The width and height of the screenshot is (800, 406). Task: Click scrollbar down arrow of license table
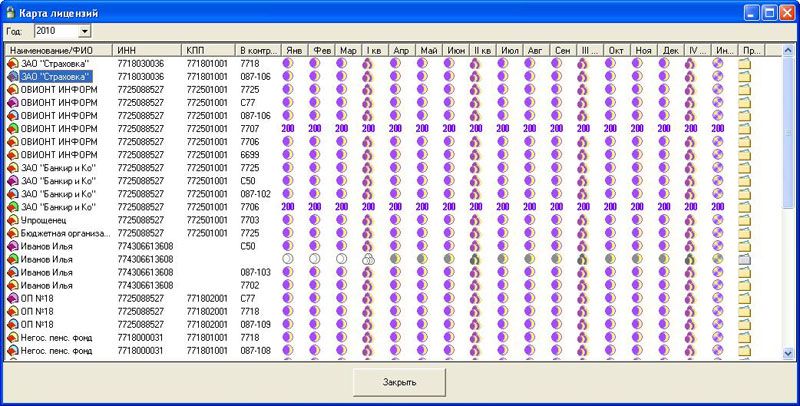point(788,353)
